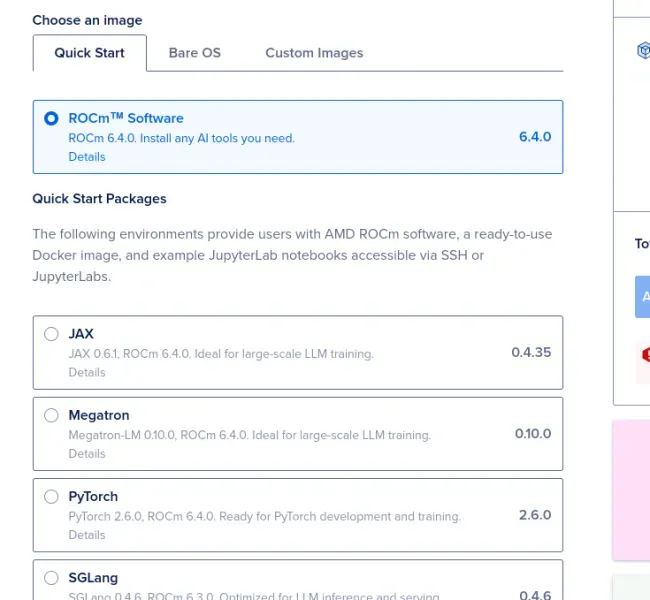The height and width of the screenshot is (600, 650).
Task: Select the JAX radio button
Action: [x=51, y=334]
